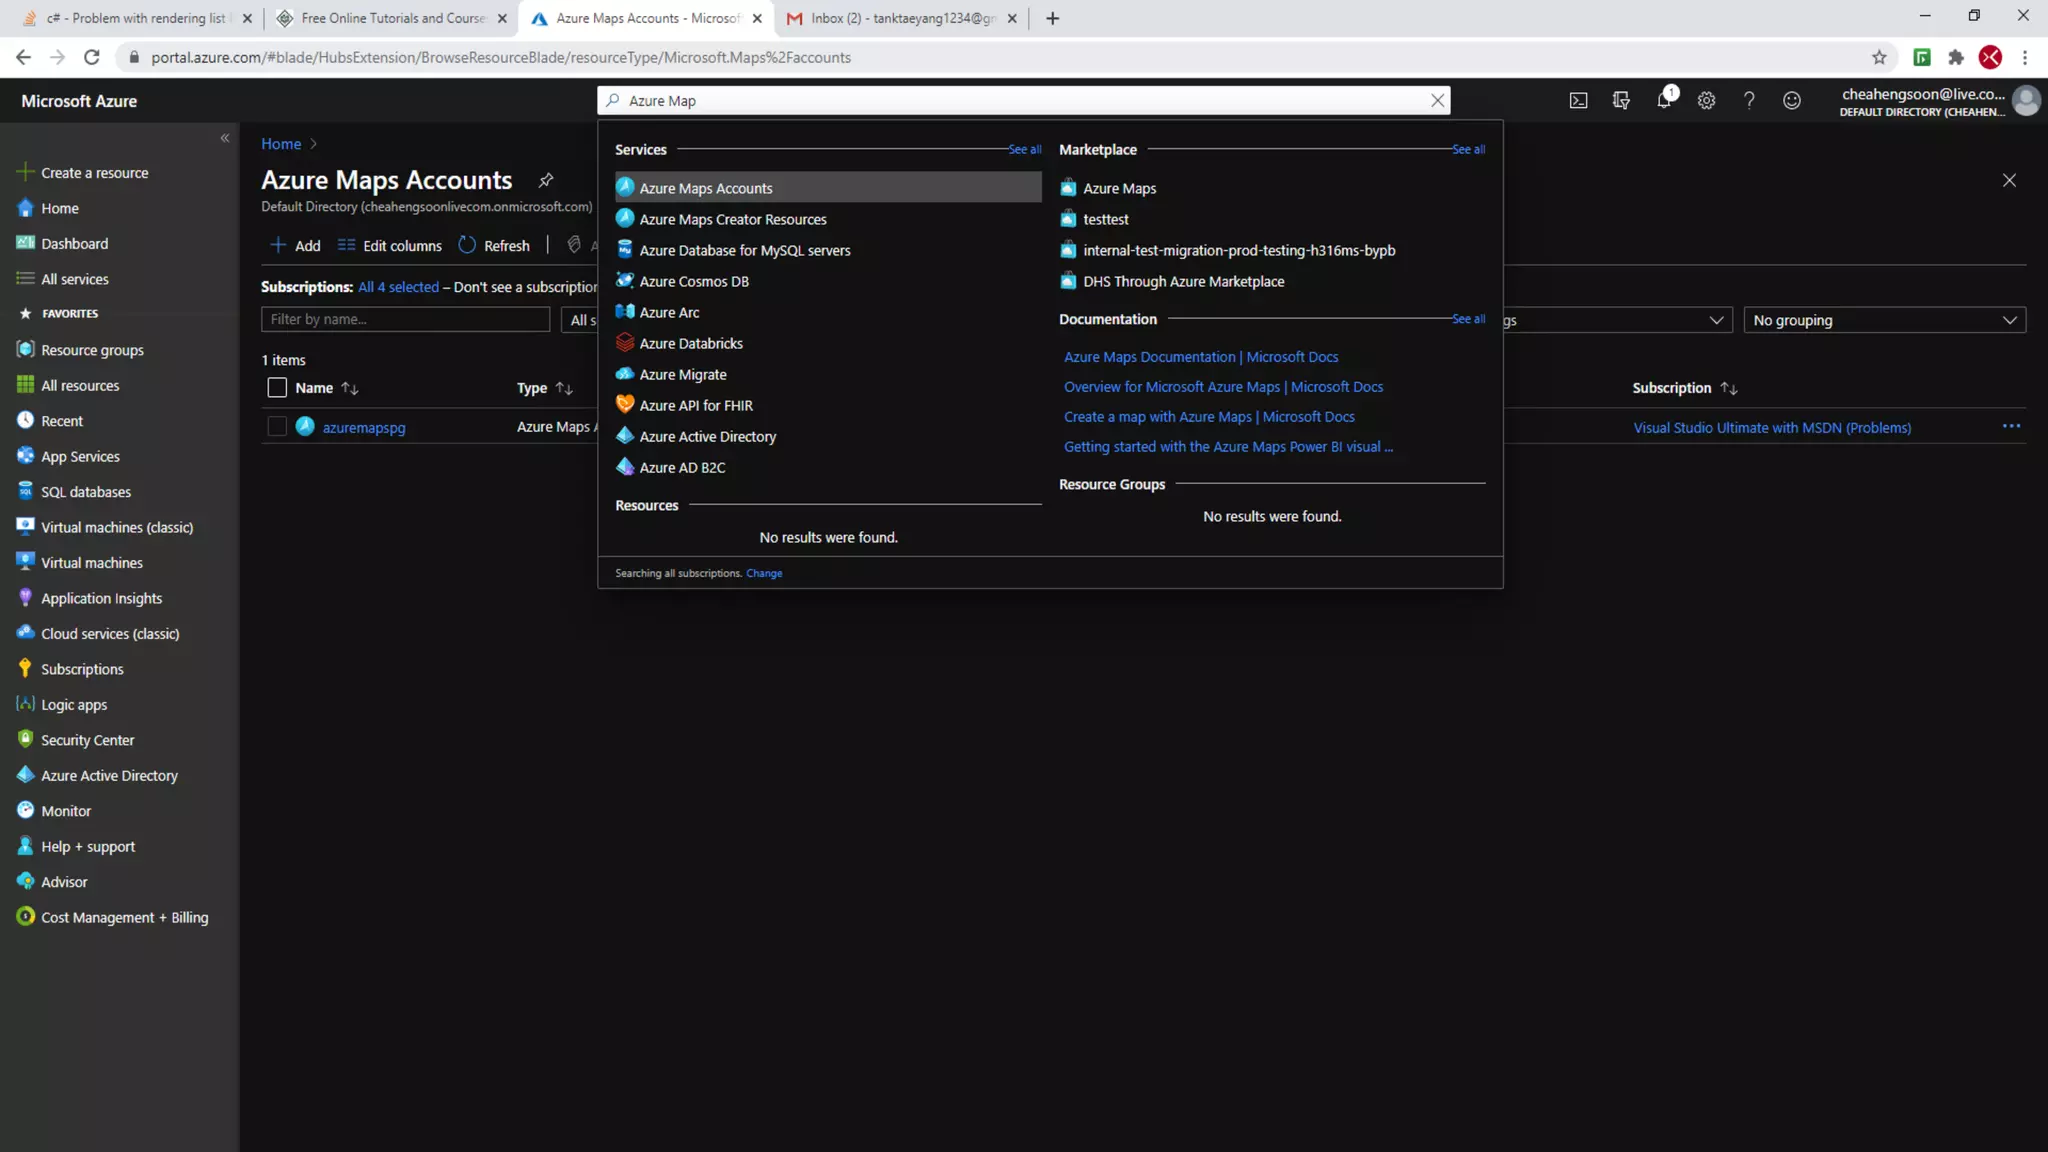Open the notifications bell icon

(1663, 101)
